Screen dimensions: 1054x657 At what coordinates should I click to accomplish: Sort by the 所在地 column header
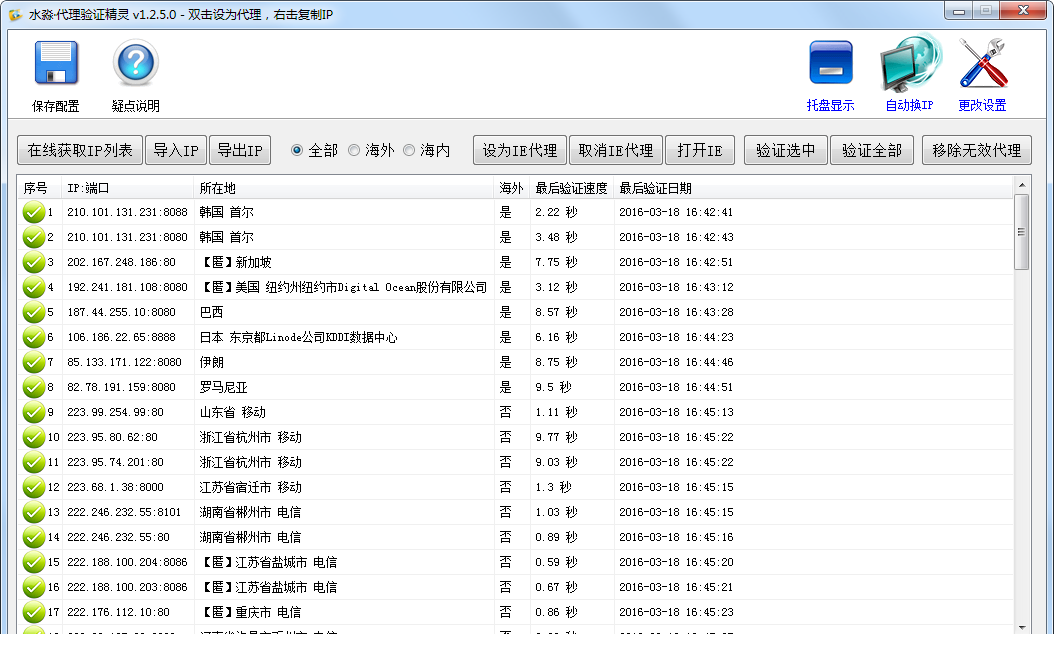pyautogui.click(x=343, y=188)
